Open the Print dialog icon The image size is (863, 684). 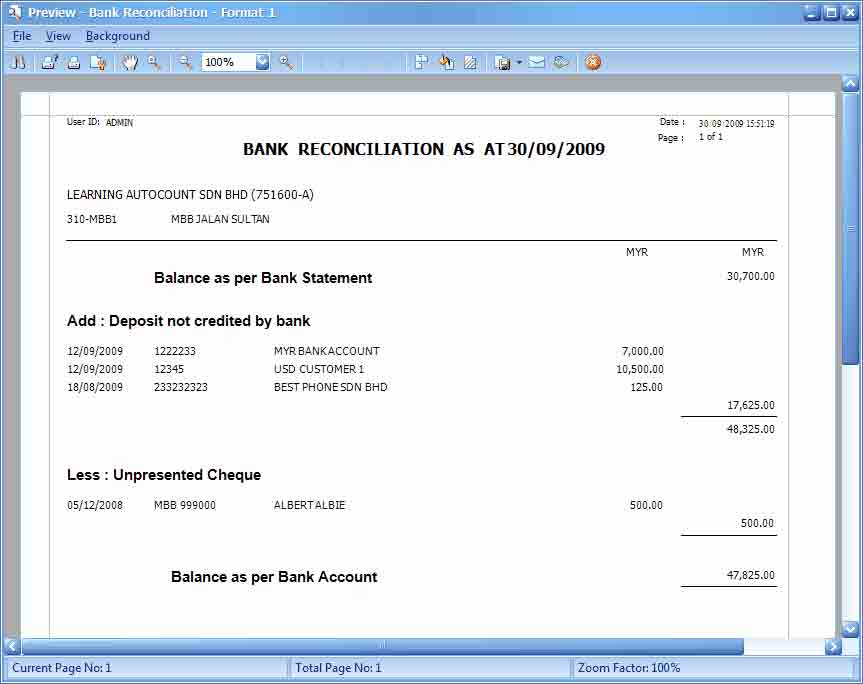[x=50, y=63]
